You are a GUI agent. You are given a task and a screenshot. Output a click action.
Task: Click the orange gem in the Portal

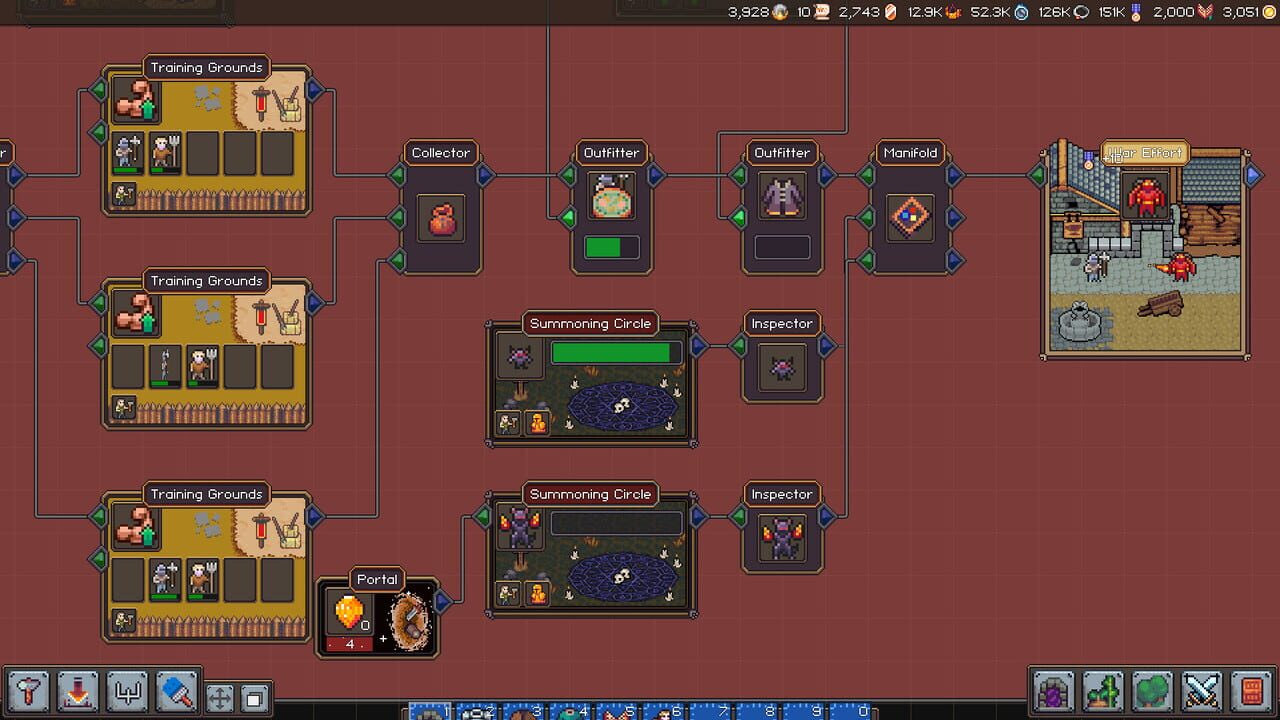tap(348, 612)
